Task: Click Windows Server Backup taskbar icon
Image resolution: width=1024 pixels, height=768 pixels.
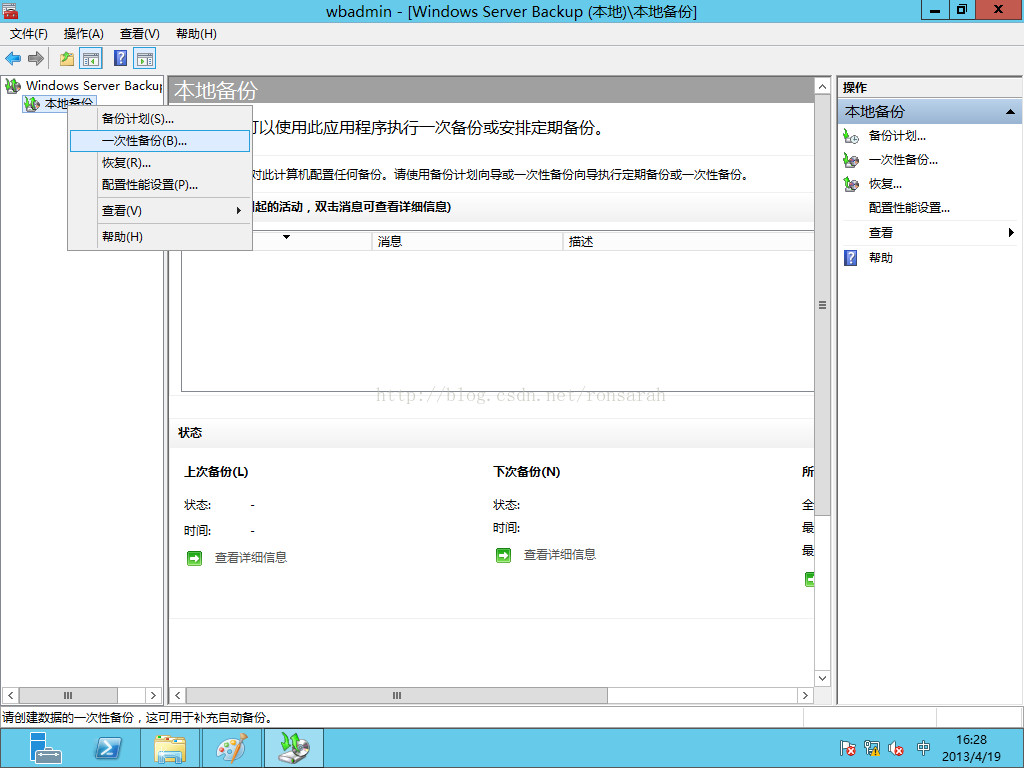Action: tap(294, 748)
